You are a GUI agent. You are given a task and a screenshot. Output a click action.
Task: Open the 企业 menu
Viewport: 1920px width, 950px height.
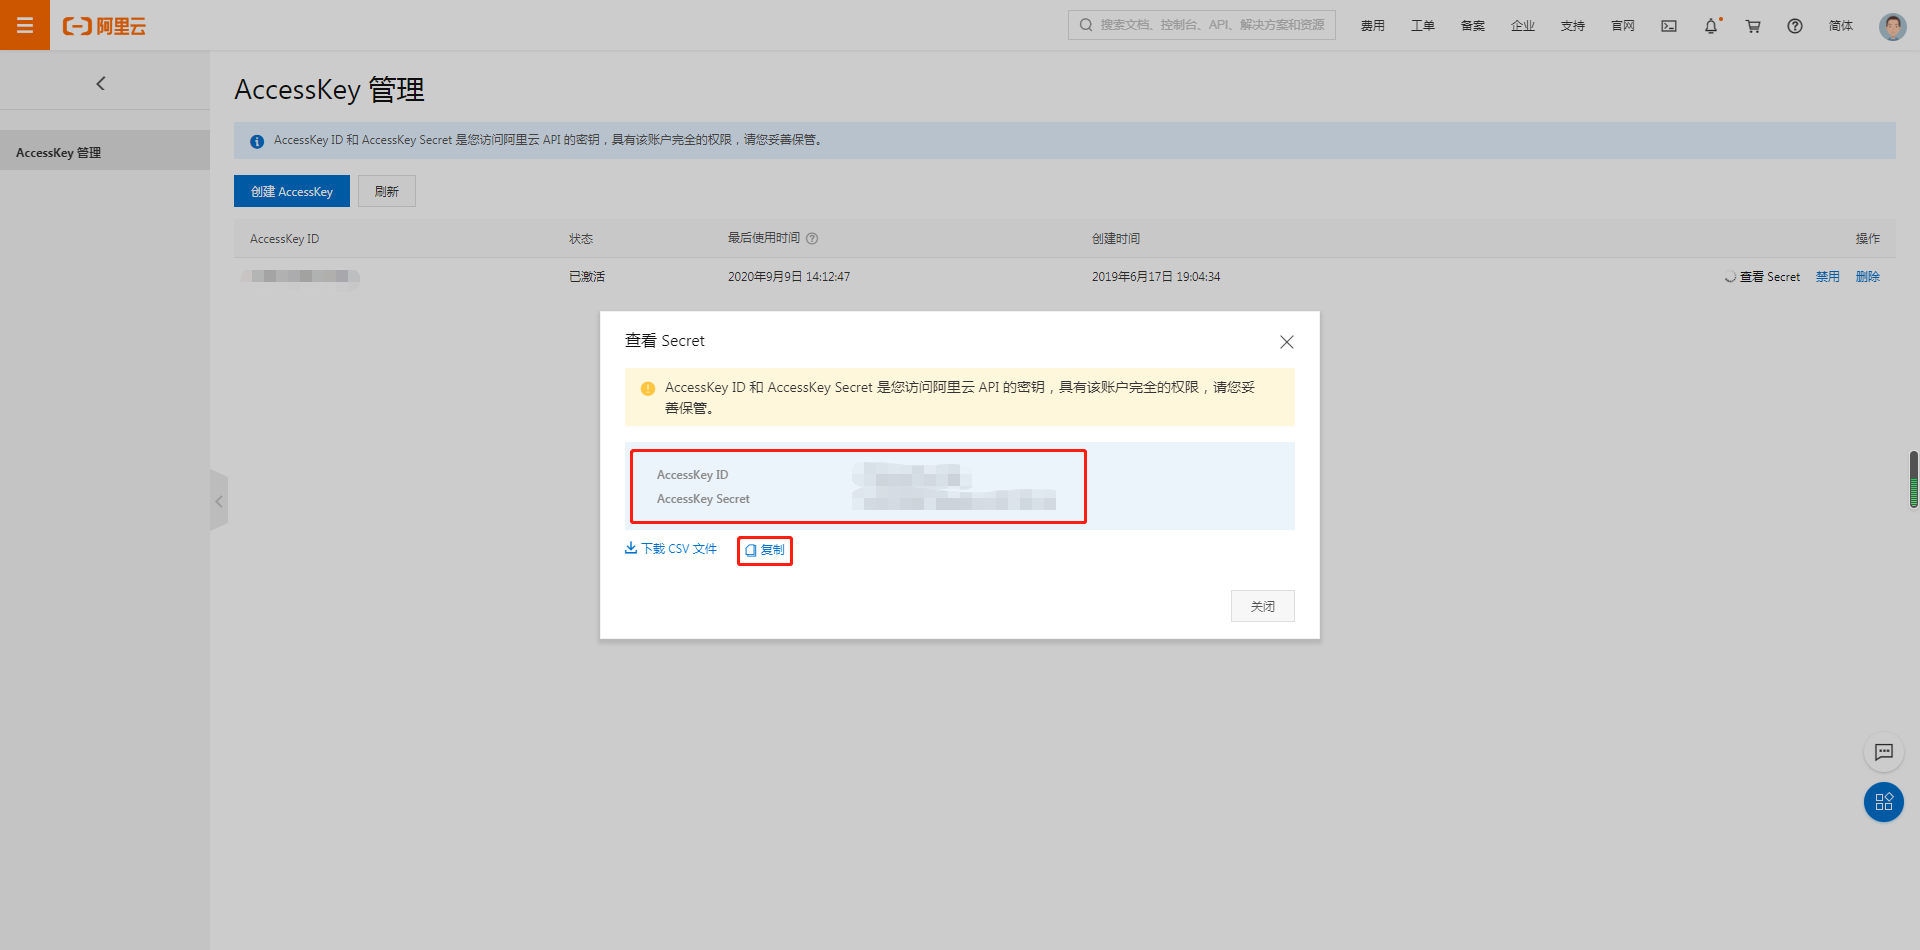[1523, 26]
